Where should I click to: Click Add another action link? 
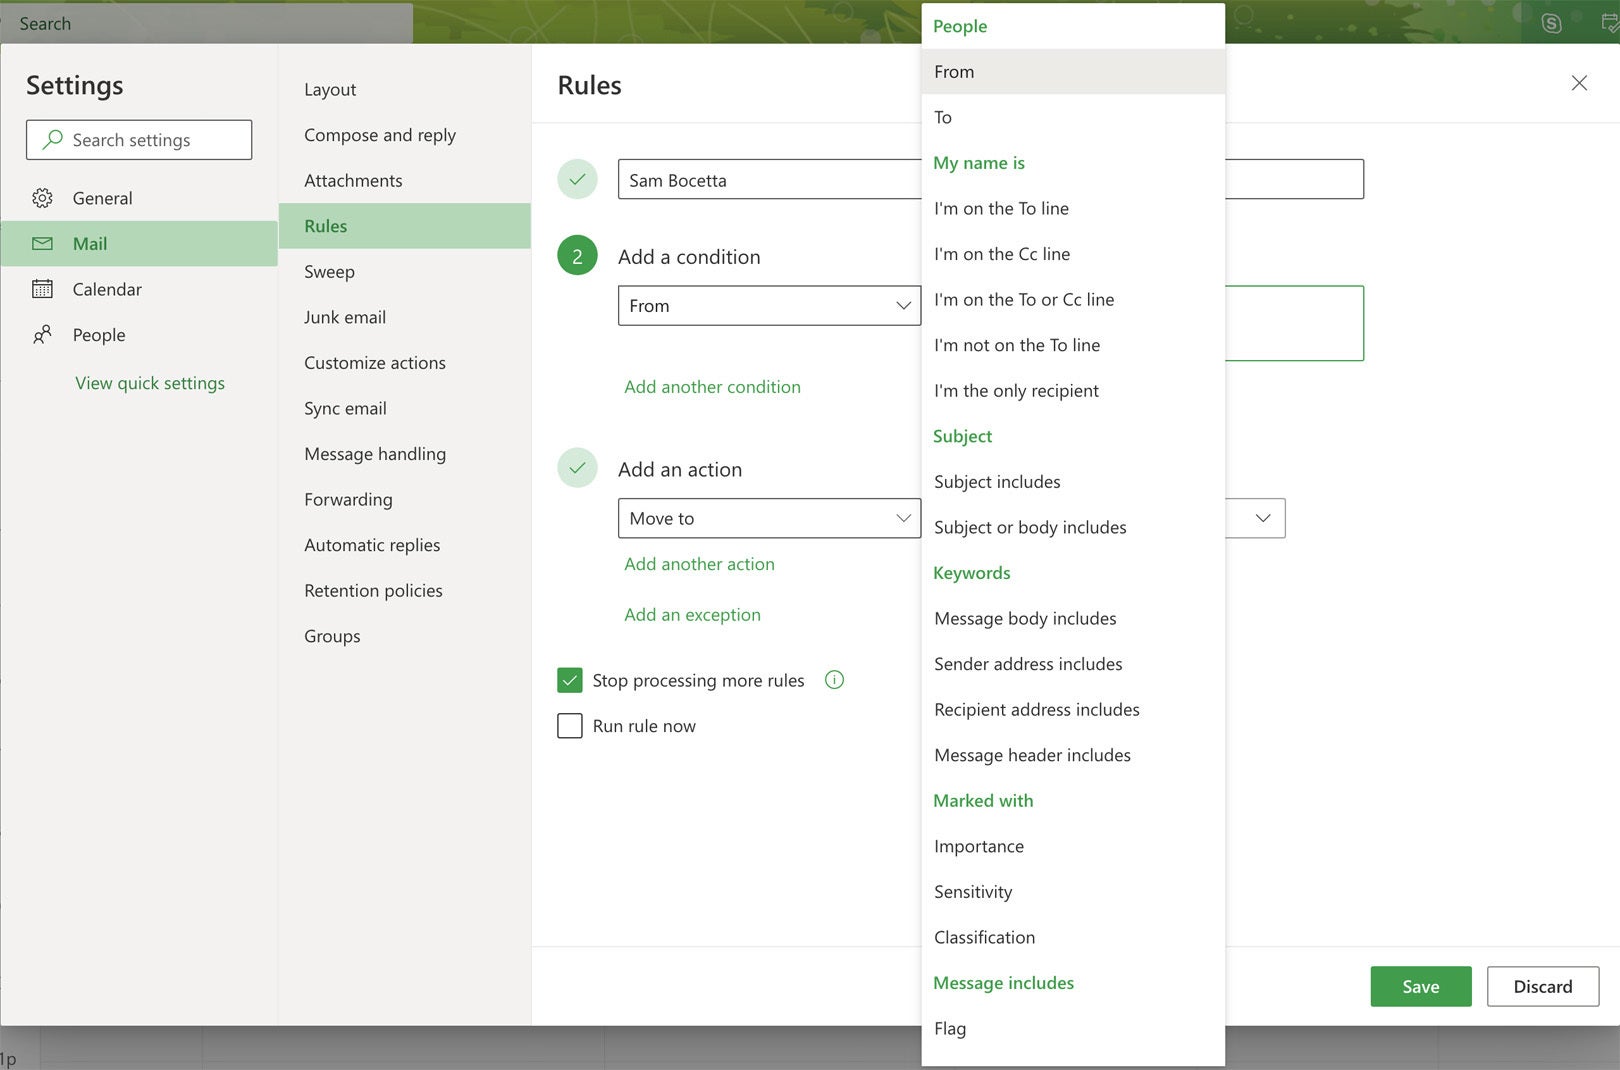click(699, 564)
